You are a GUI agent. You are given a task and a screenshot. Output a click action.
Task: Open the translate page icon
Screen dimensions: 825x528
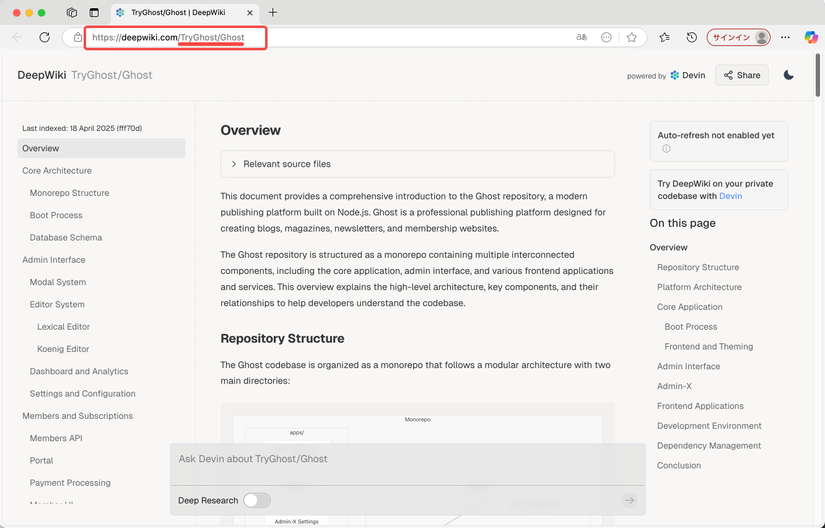pyautogui.click(x=581, y=37)
